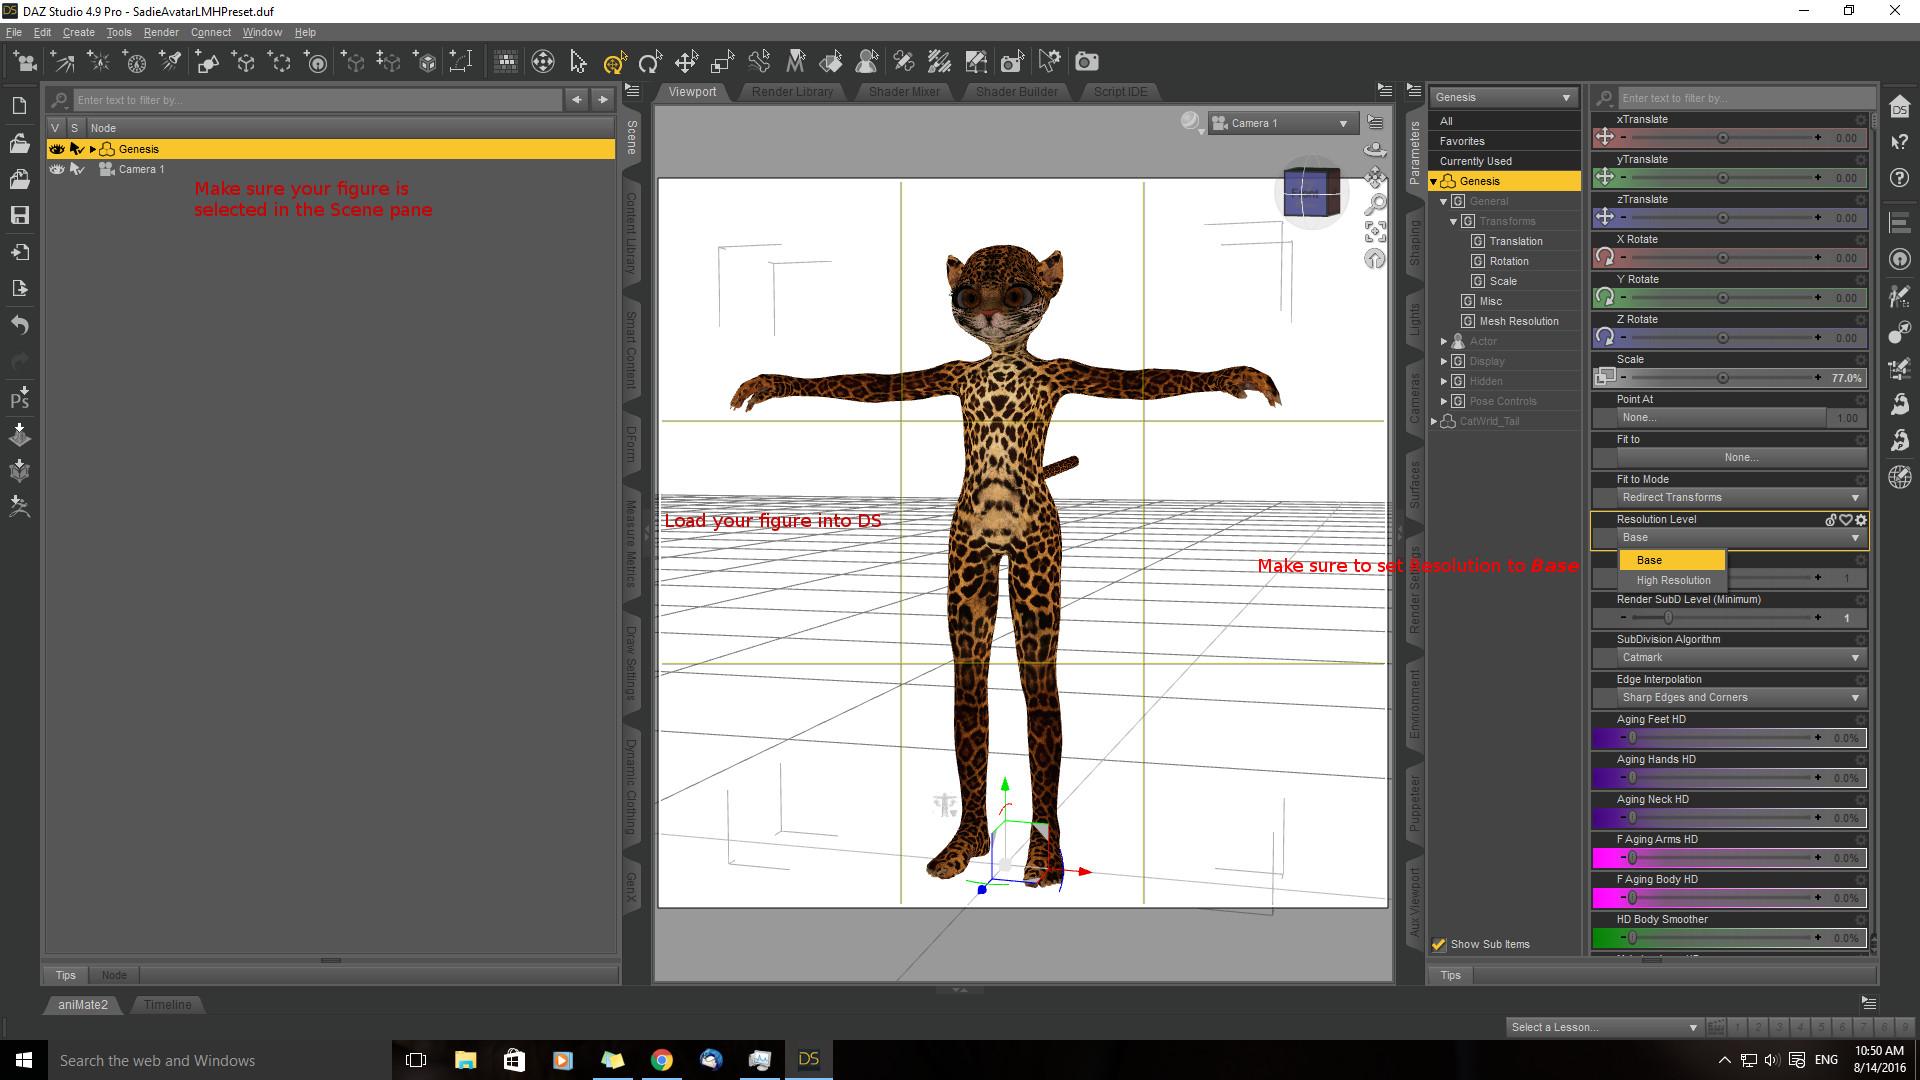Click the Chrome icon in taskbar
The height and width of the screenshot is (1080, 1920).
661,1060
